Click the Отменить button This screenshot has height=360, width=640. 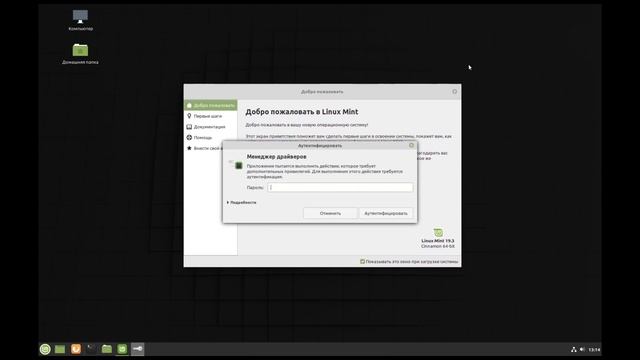330,213
